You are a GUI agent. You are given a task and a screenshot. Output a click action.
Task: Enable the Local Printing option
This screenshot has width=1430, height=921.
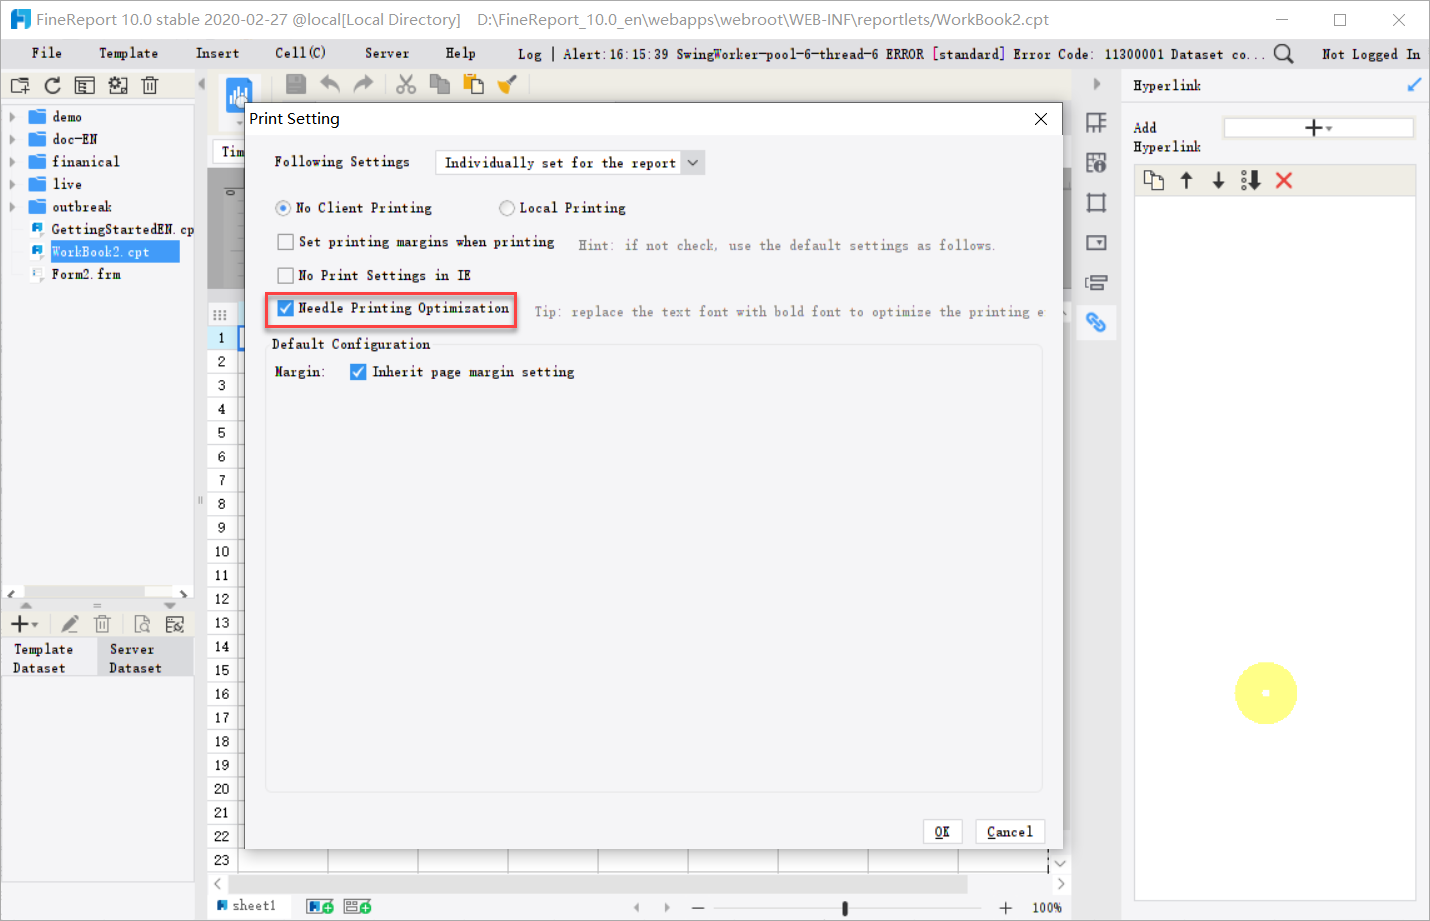coord(507,207)
